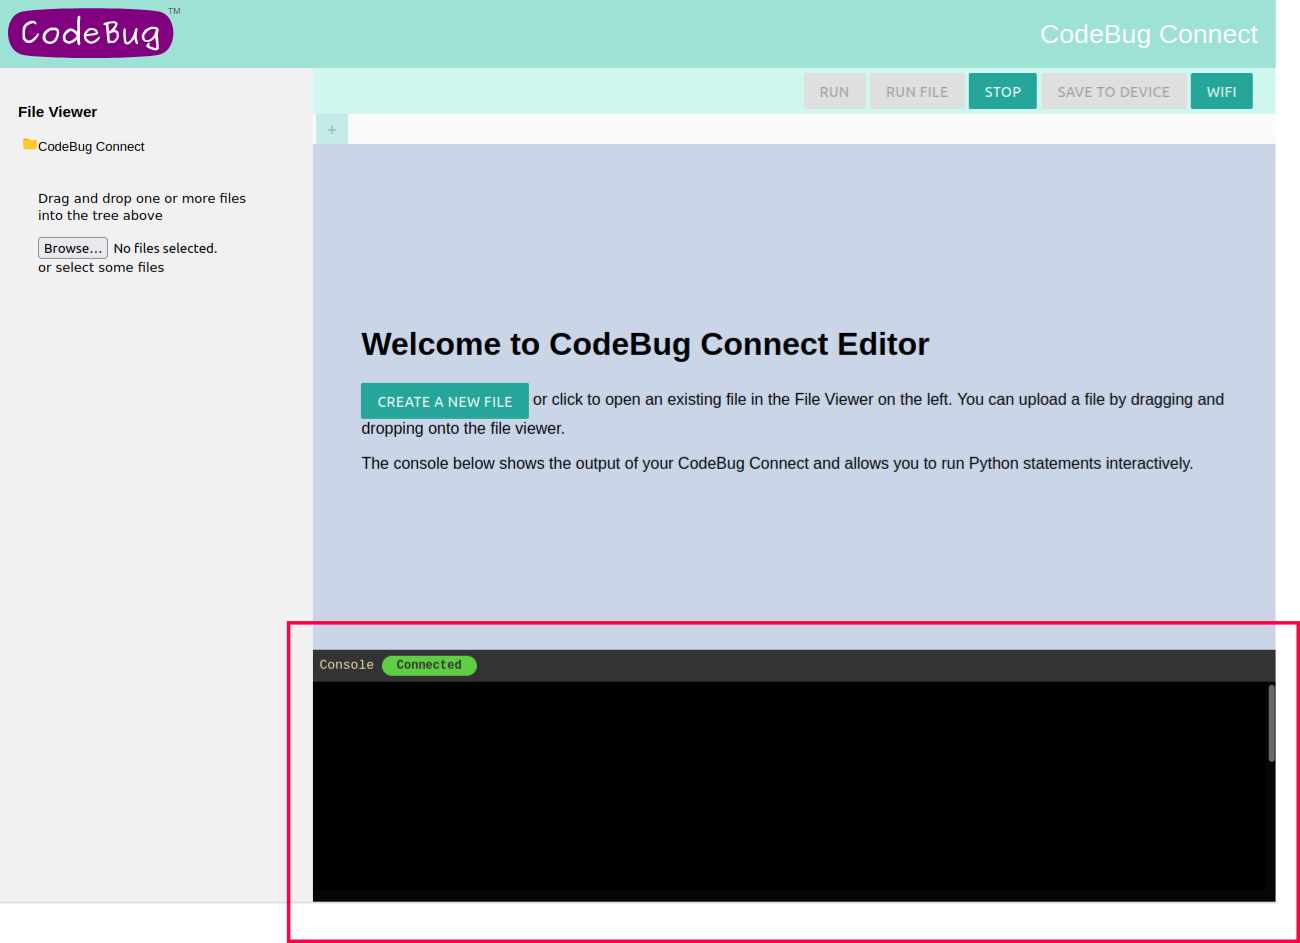Click 'Drag and drop one or more files' text

point(142,198)
